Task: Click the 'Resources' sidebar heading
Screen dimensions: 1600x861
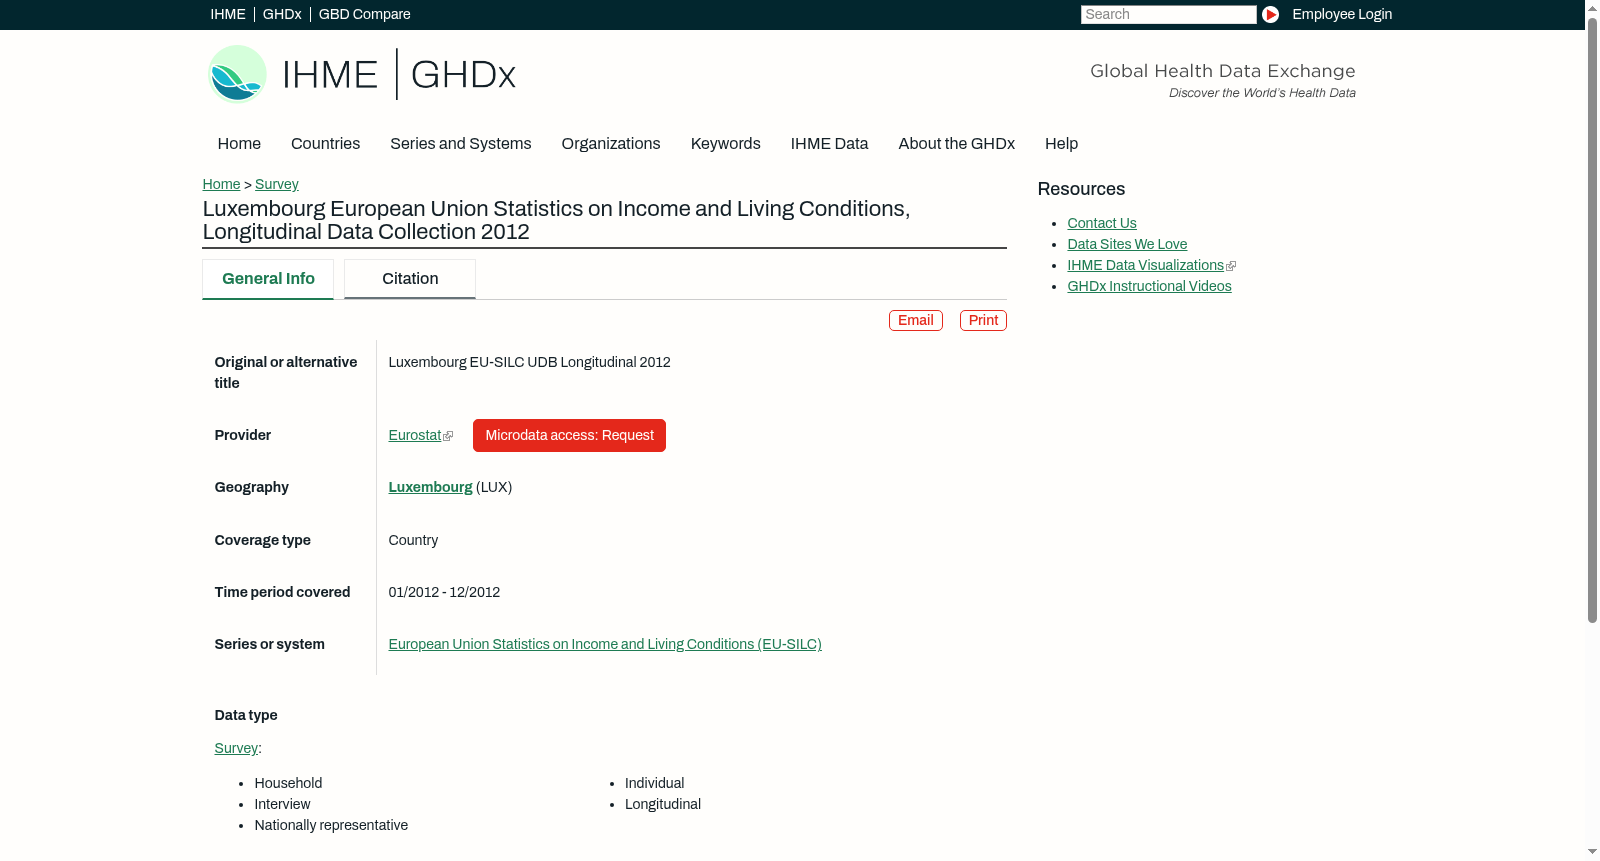Action: tap(1081, 190)
